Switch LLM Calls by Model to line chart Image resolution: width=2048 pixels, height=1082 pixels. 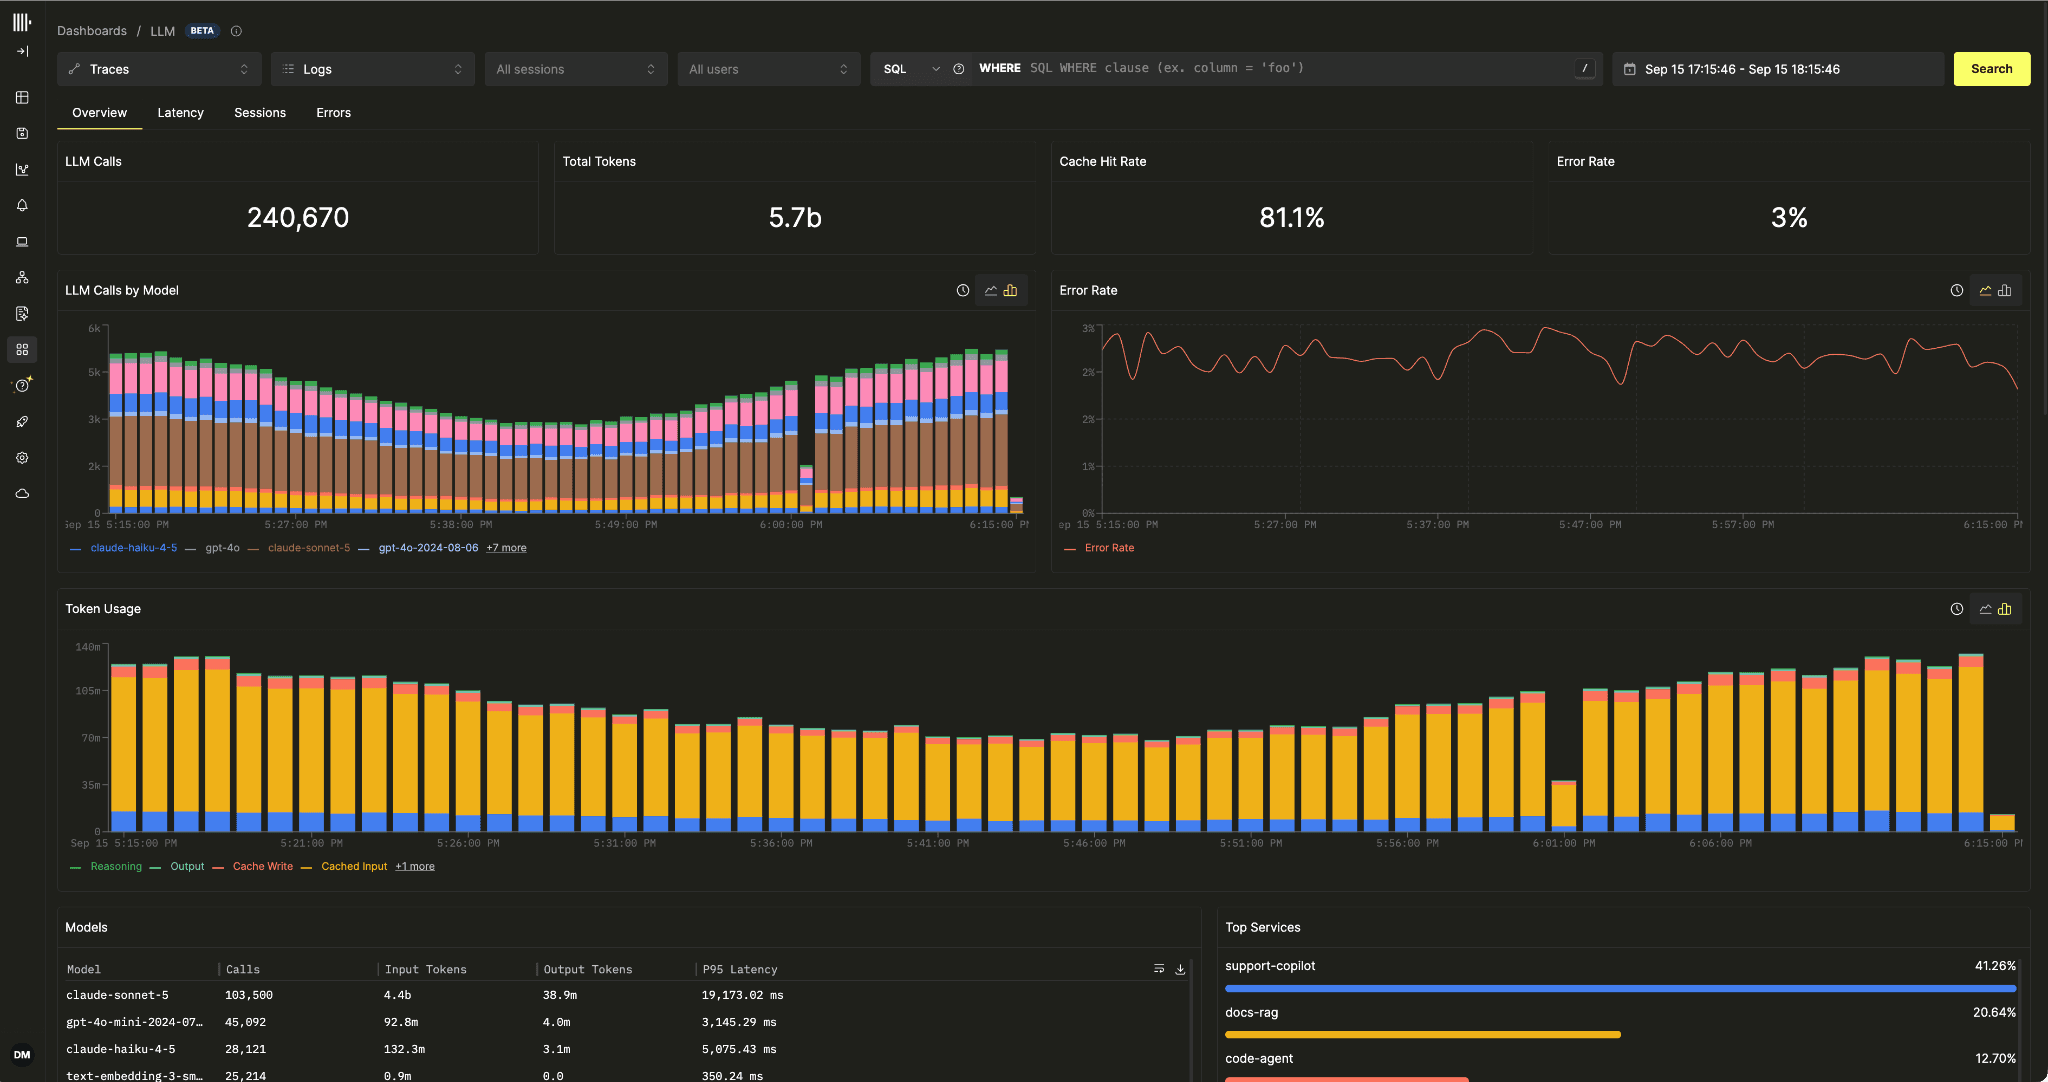[990, 291]
